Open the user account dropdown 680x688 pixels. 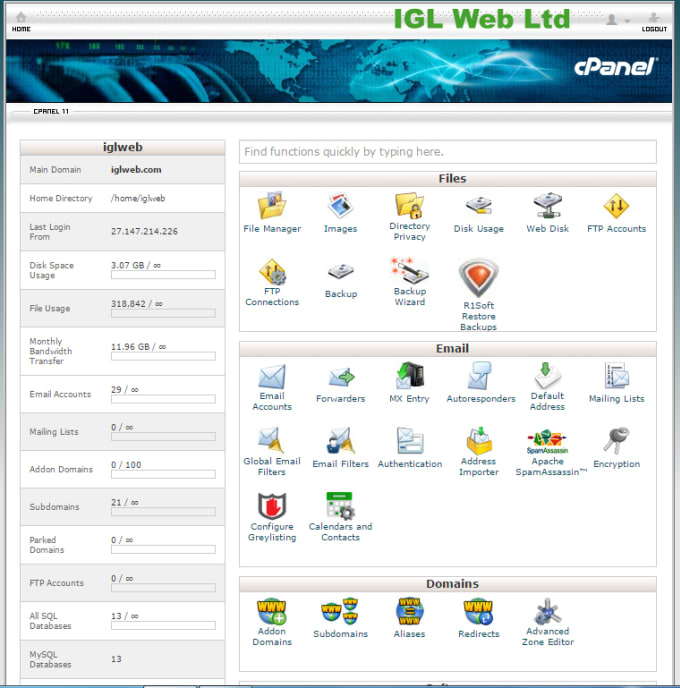pyautogui.click(x=618, y=20)
